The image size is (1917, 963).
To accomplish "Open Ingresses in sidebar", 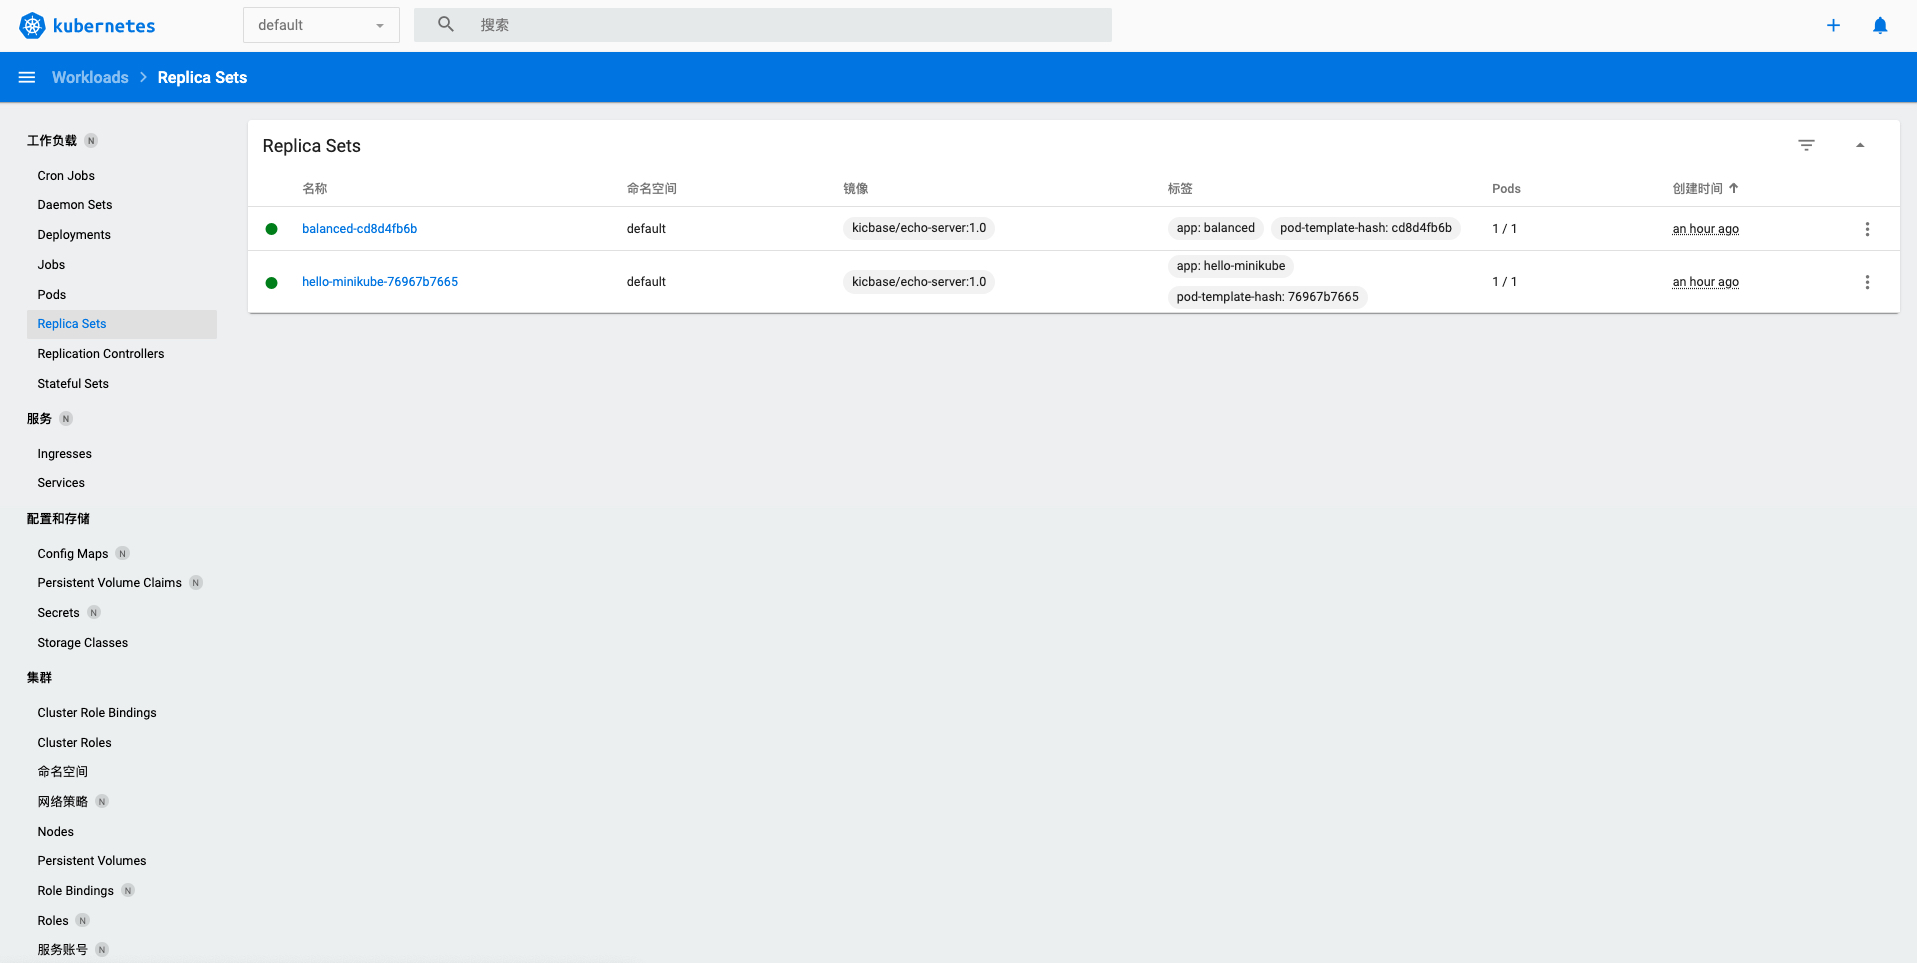I will (64, 454).
